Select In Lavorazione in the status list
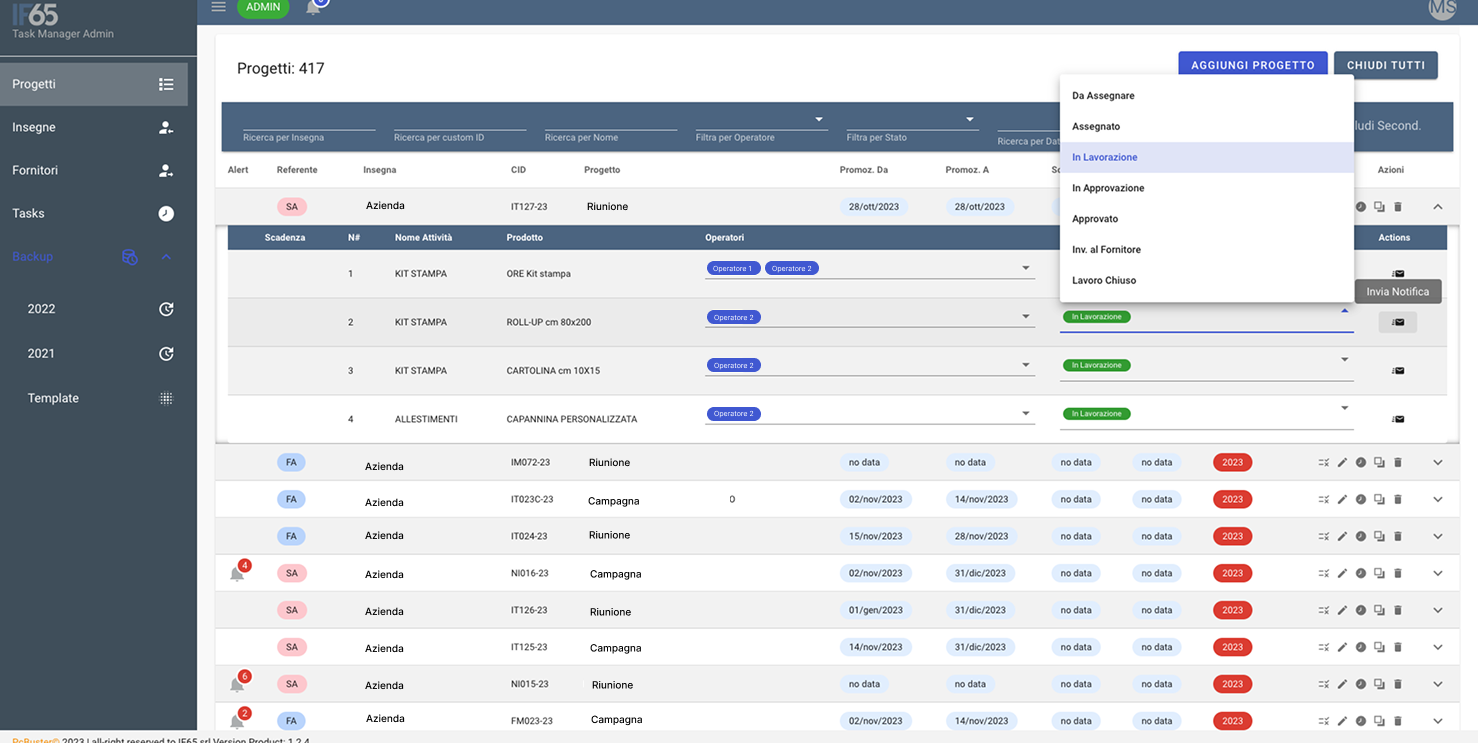The width and height of the screenshot is (1478, 743). point(1206,157)
